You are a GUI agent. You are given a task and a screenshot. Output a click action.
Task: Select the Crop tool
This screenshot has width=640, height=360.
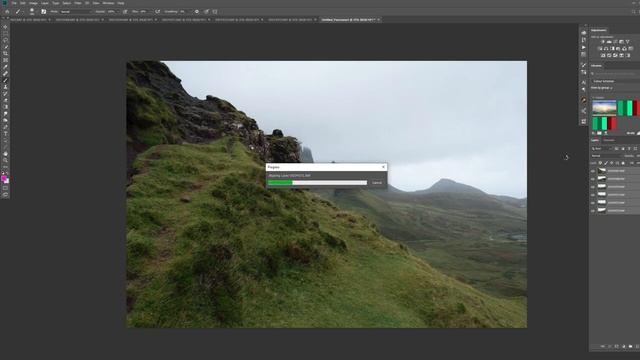point(5,53)
